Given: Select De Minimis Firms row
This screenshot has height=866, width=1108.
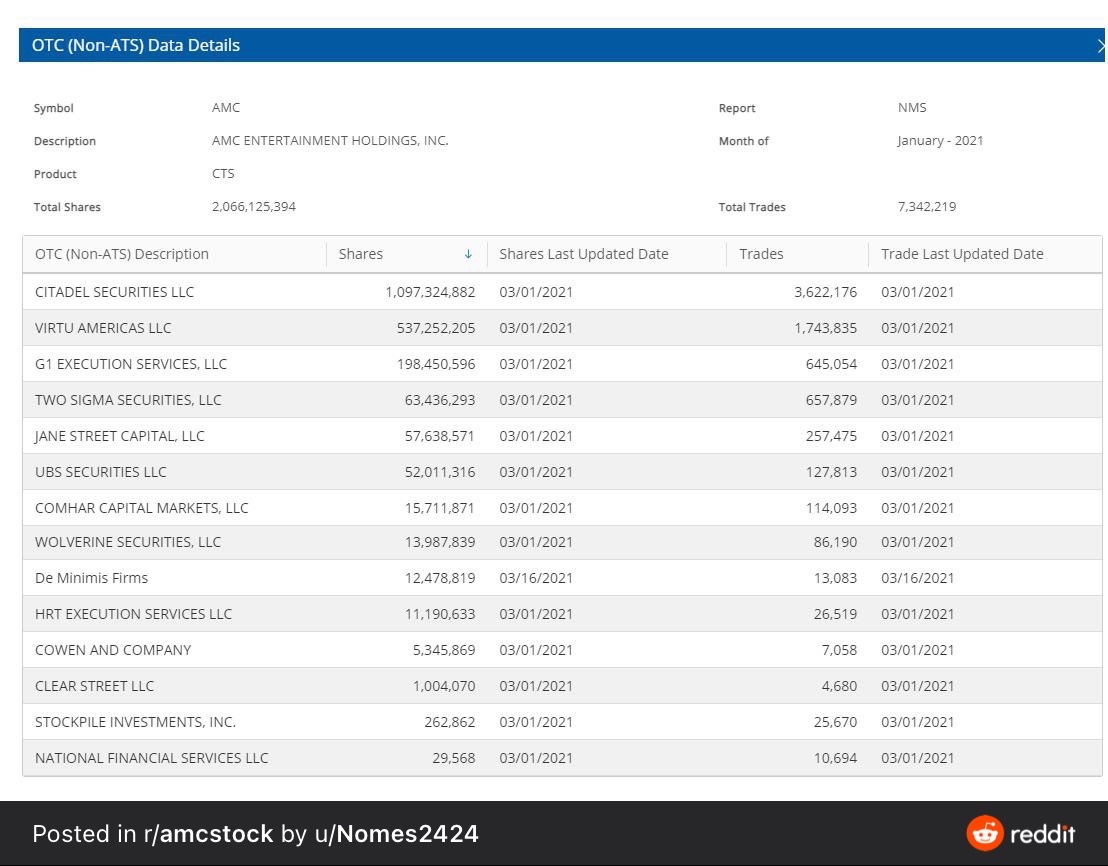Looking at the screenshot, I should tap(562, 578).
